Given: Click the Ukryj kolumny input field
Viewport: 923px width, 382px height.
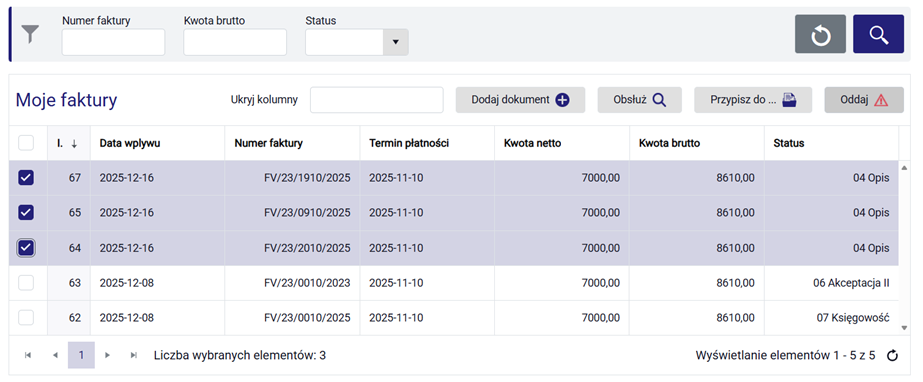Looking at the screenshot, I should pos(377,100).
